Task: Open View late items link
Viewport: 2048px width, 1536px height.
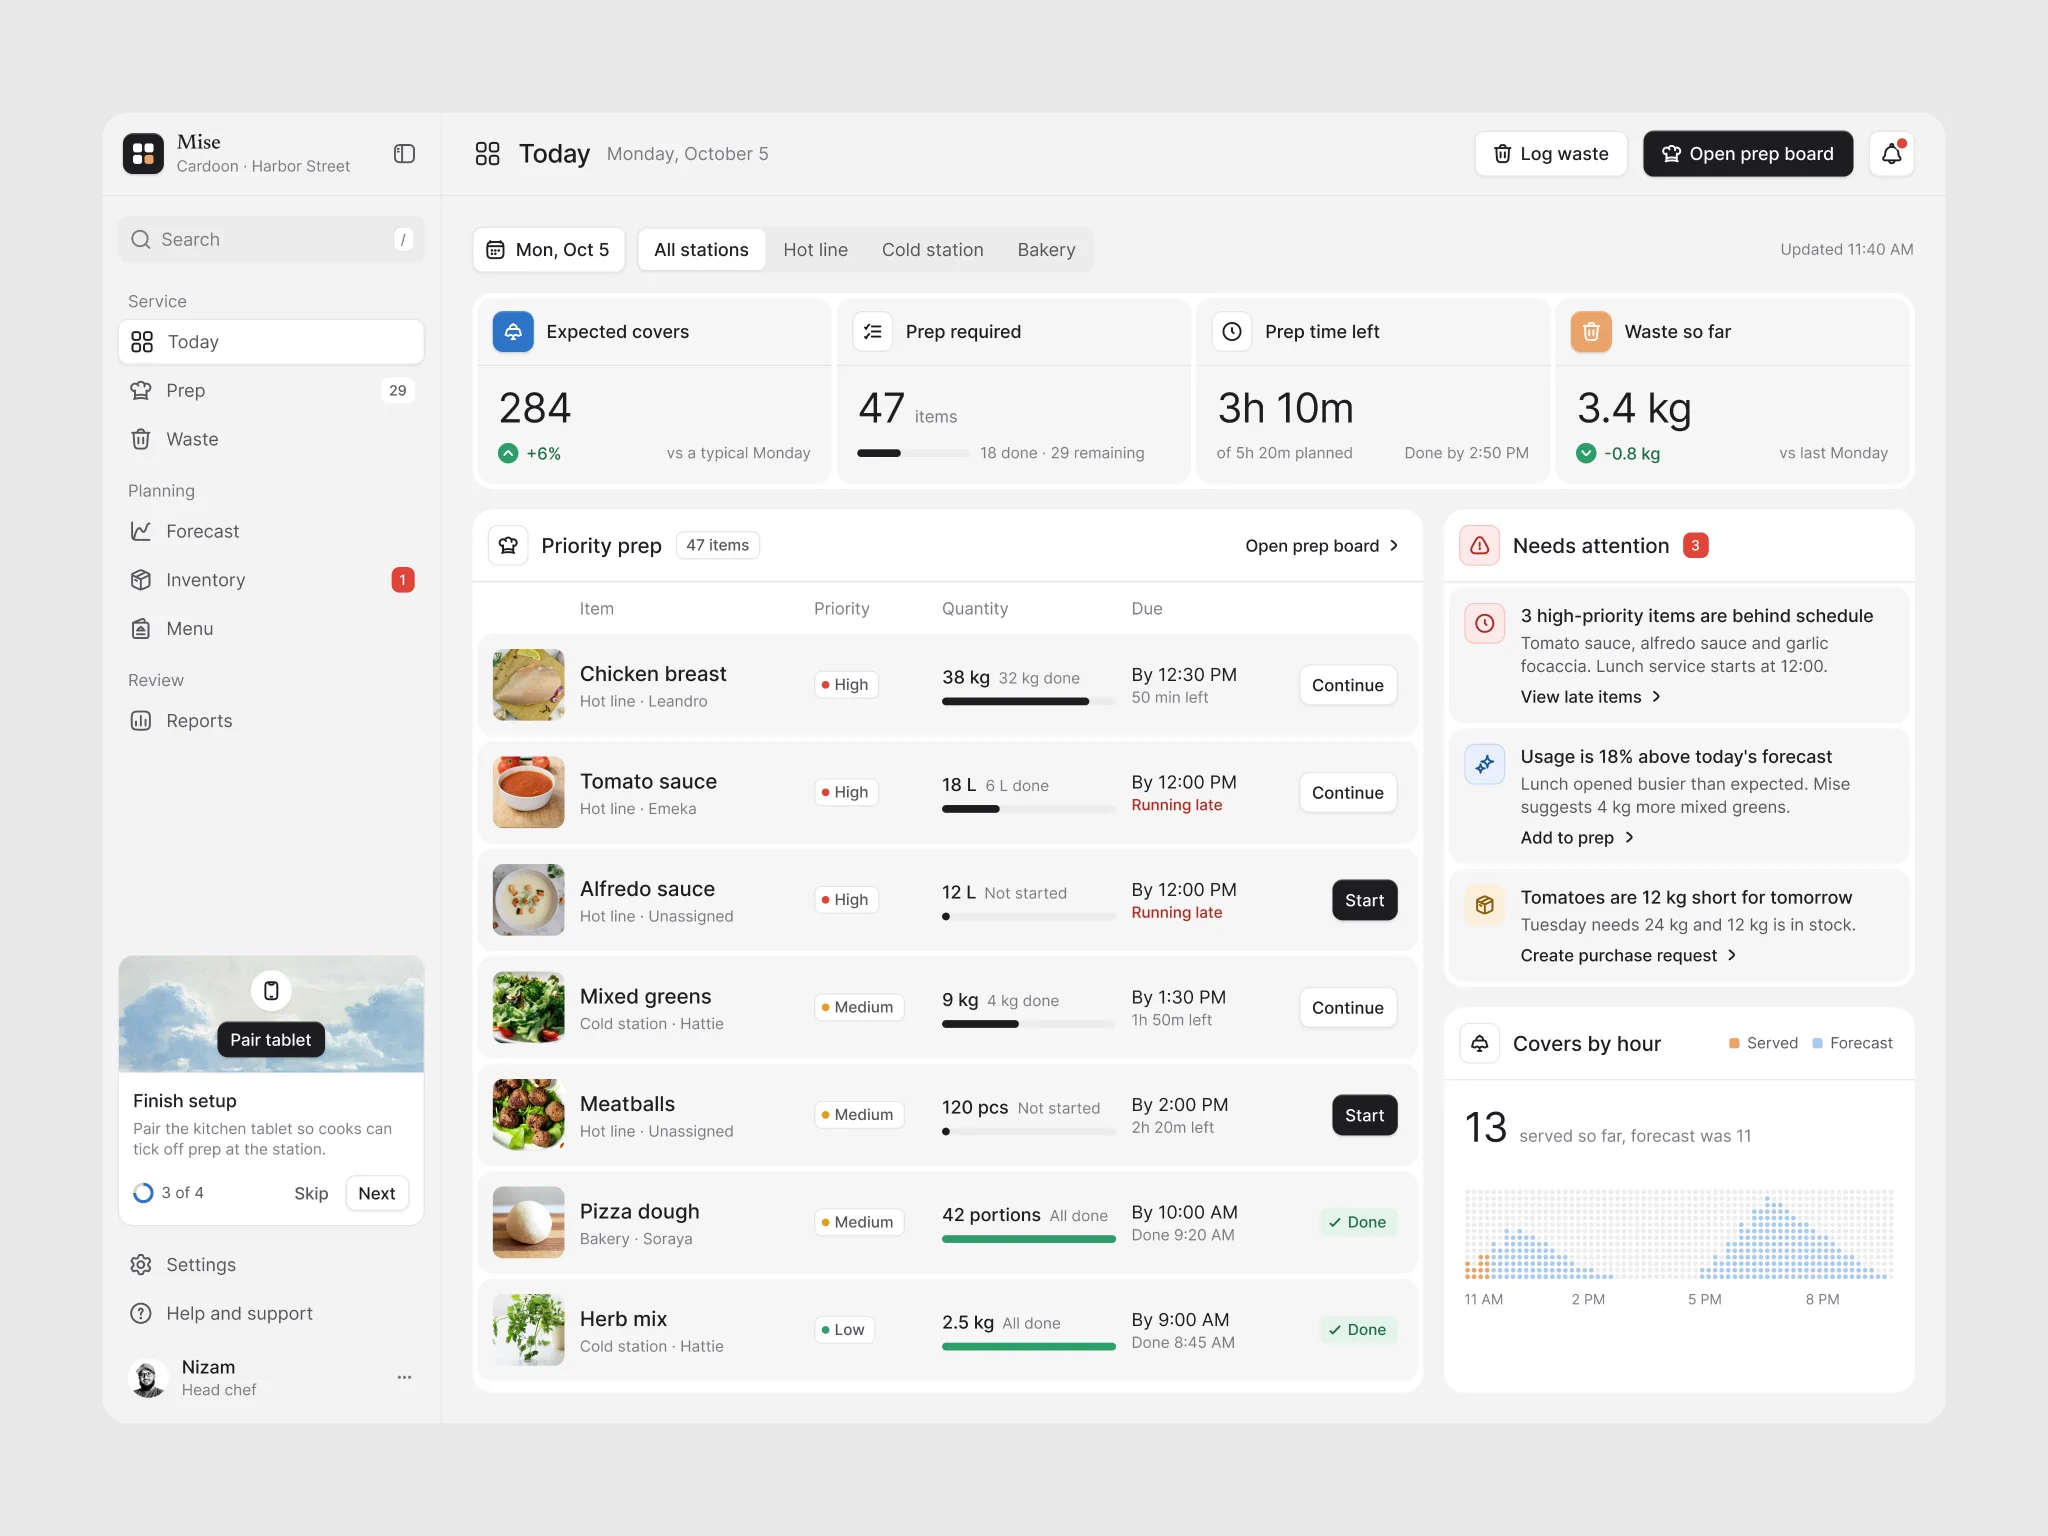Action: coord(1591,696)
